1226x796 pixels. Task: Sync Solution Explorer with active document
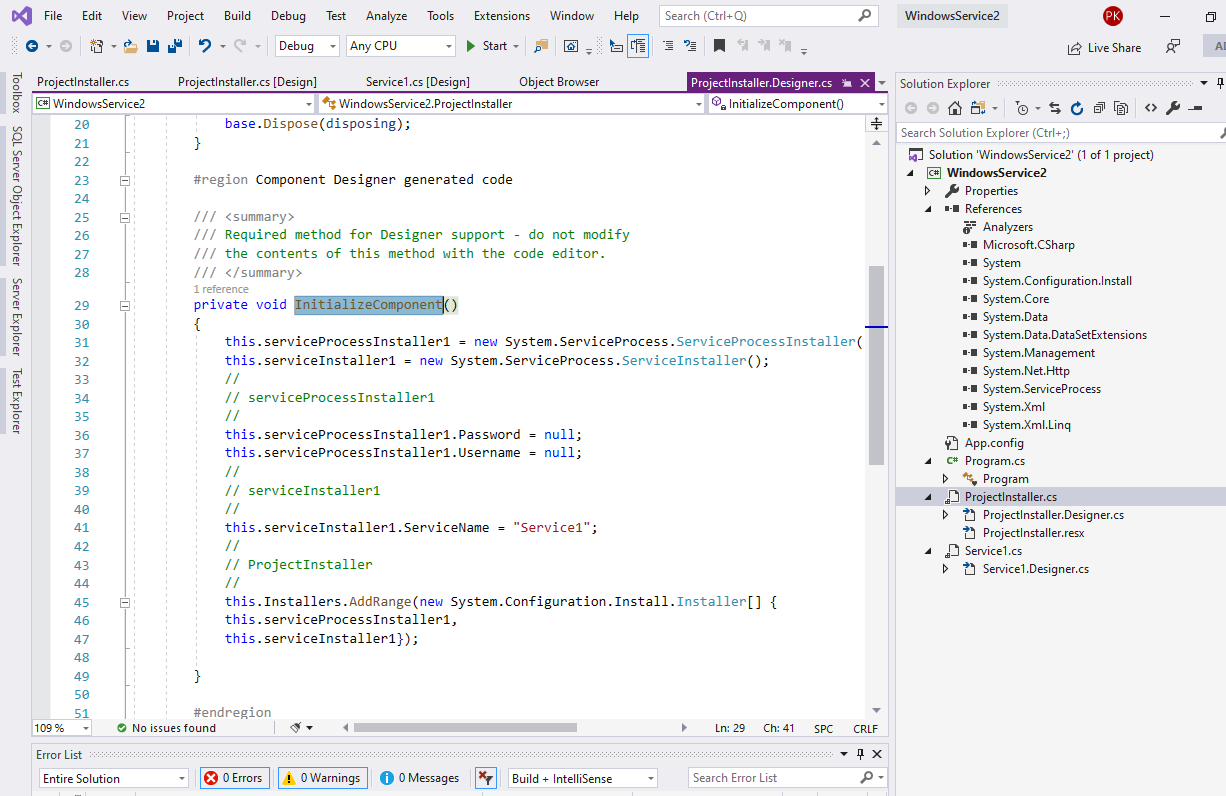(1054, 107)
